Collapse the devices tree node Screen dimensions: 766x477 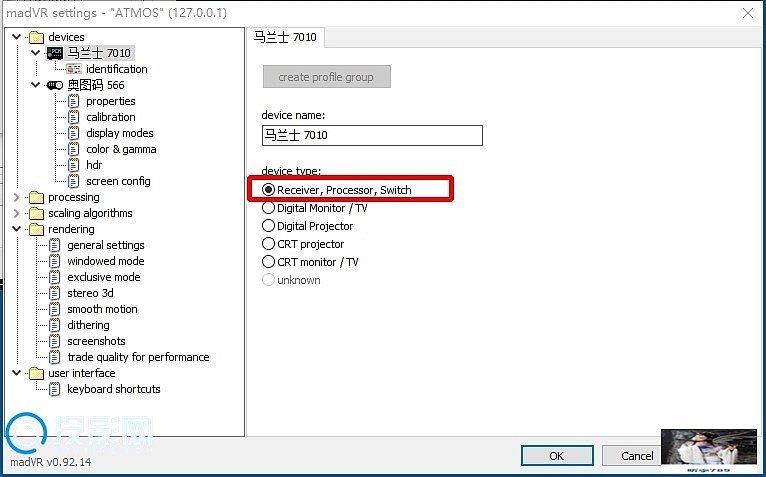point(17,37)
